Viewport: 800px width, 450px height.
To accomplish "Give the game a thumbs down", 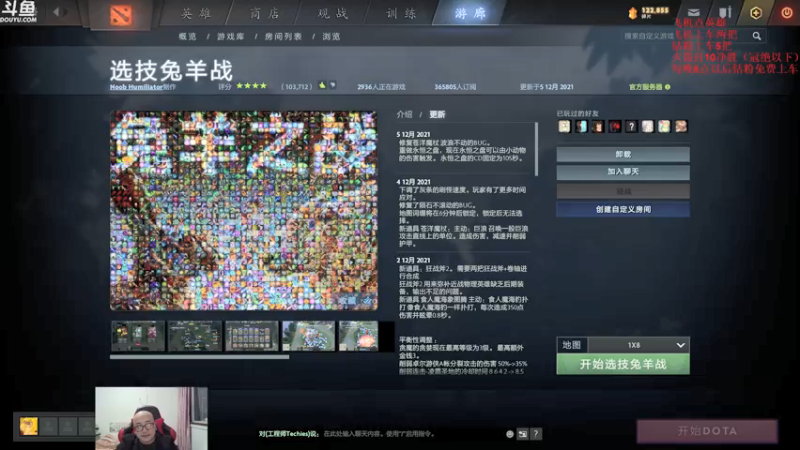I will 333,85.
